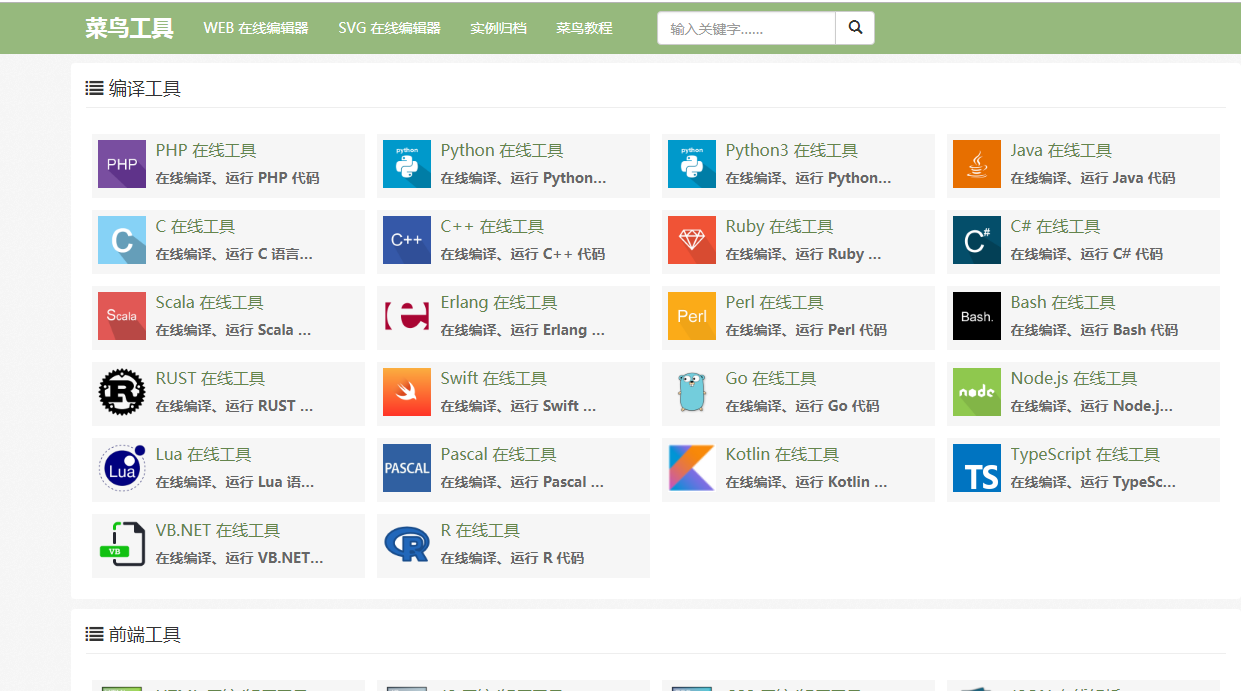Open Python 在线工具 title link
Viewport: 1241px width, 691px height.
click(x=502, y=151)
